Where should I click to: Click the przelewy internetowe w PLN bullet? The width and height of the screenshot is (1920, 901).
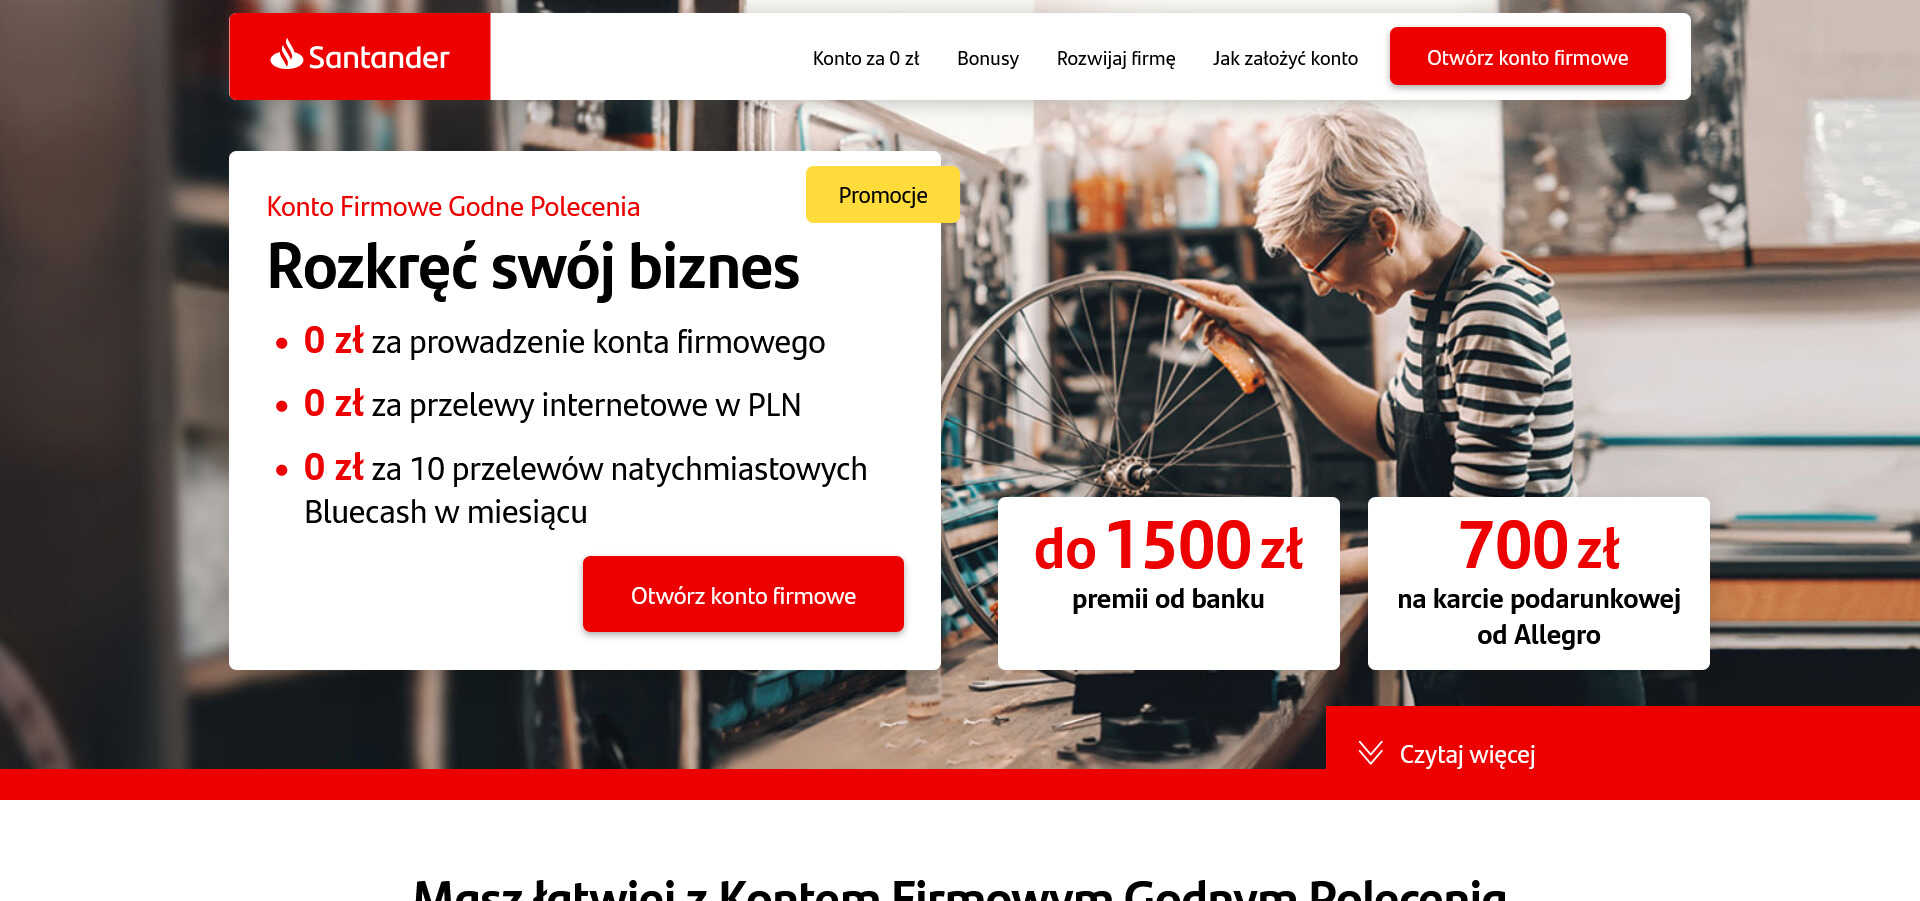[x=552, y=405]
